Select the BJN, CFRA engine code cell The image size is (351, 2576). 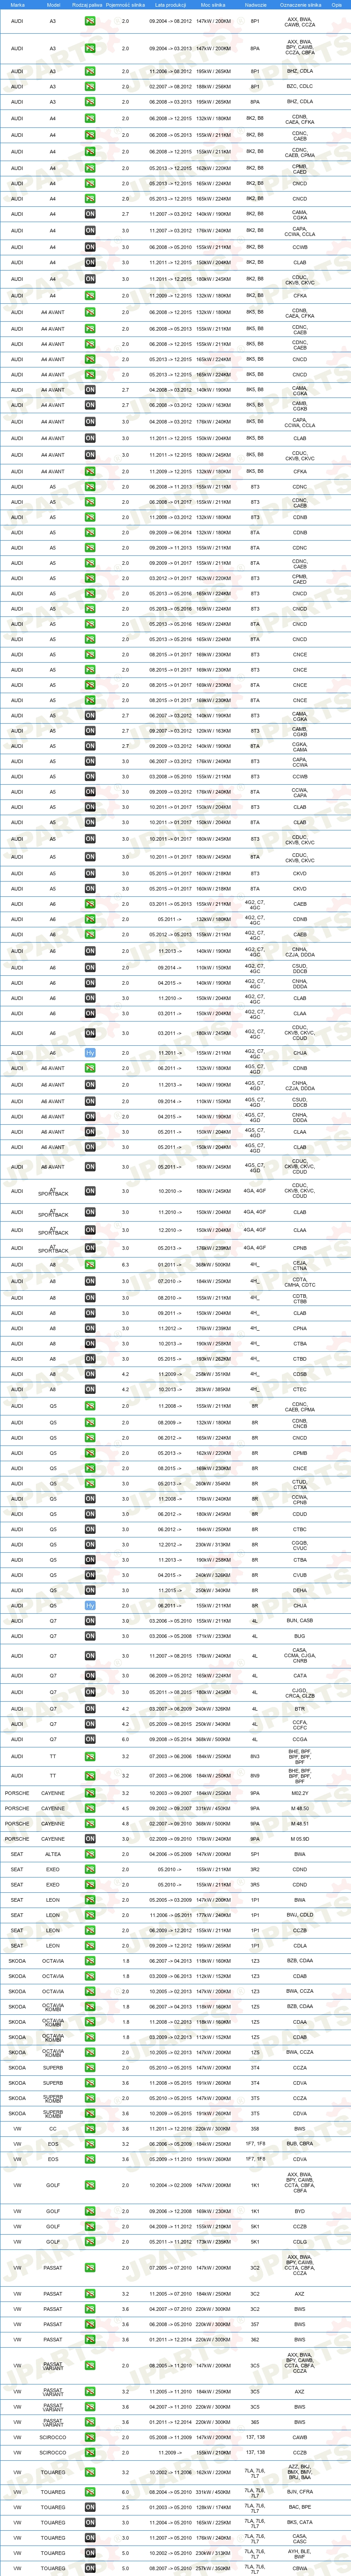[x=300, y=2492]
